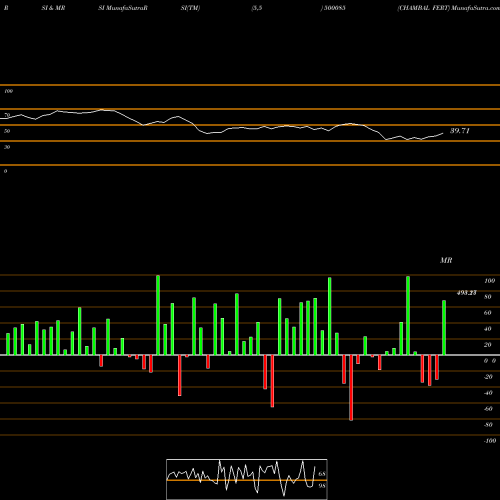Click the 100 label on MR axis
500x500 pixels.
(489, 281)
